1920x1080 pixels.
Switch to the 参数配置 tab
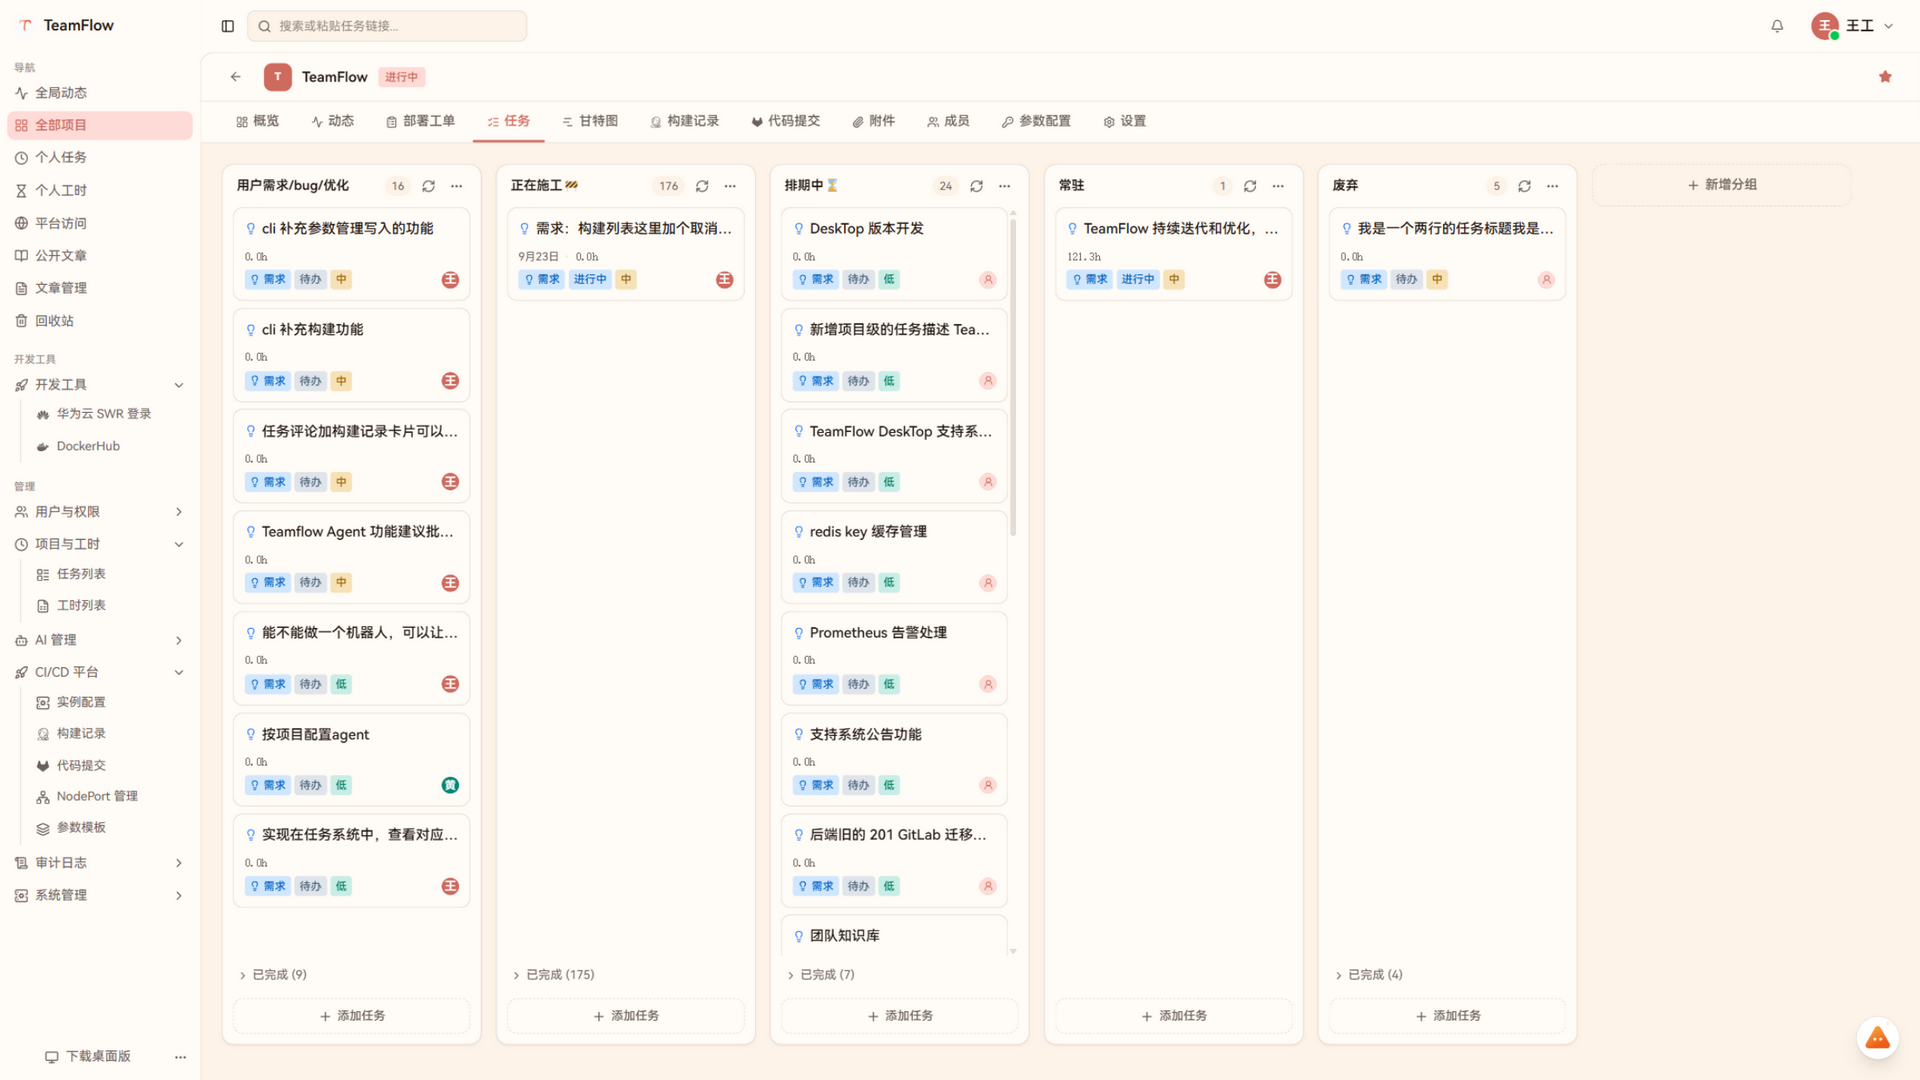[x=1036, y=121]
